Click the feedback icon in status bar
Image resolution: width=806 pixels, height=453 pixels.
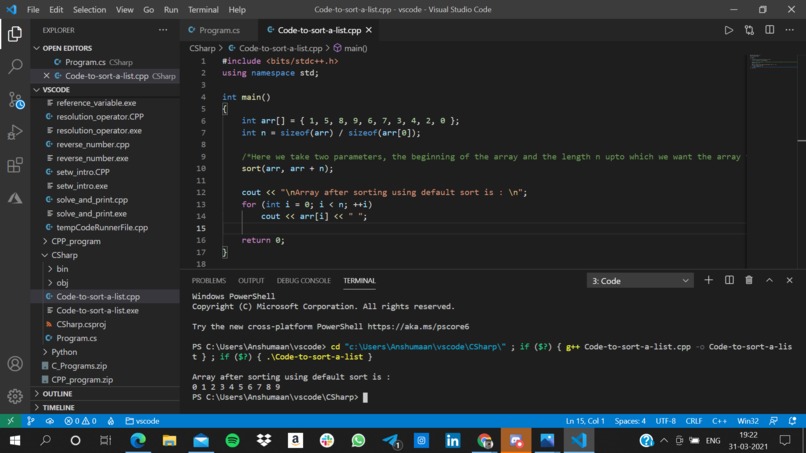pyautogui.click(x=773, y=421)
